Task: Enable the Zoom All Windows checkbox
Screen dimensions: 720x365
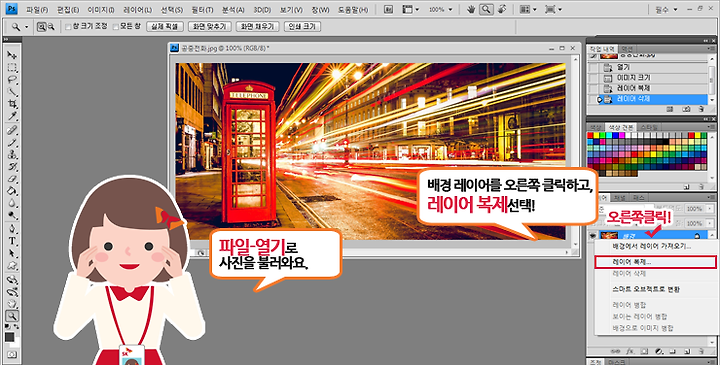Action: click(x=115, y=27)
